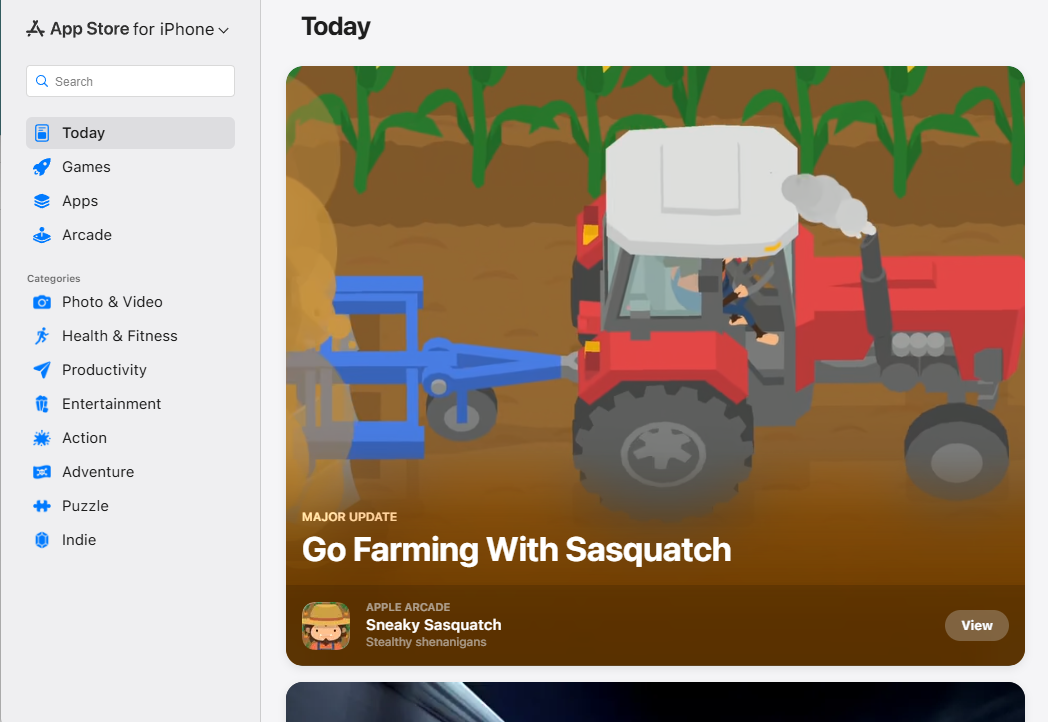The height and width of the screenshot is (722, 1048).
Task: Click the Games rocket icon
Action: coord(42,167)
